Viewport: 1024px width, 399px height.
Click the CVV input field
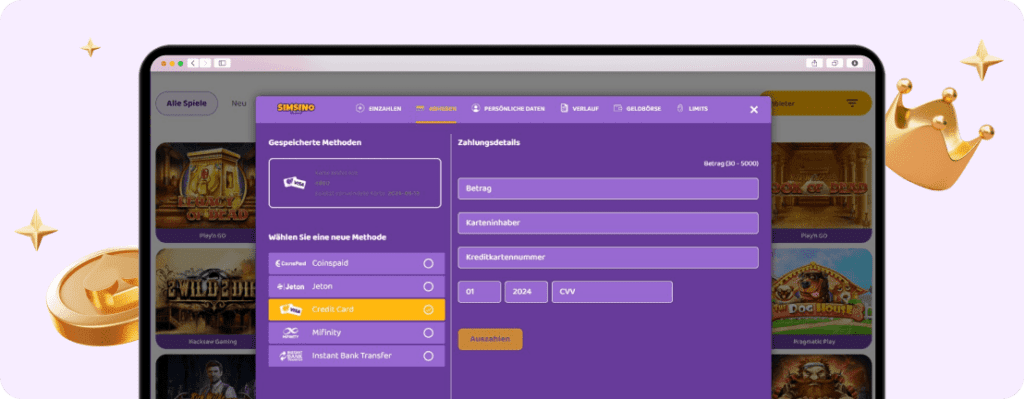coord(612,292)
